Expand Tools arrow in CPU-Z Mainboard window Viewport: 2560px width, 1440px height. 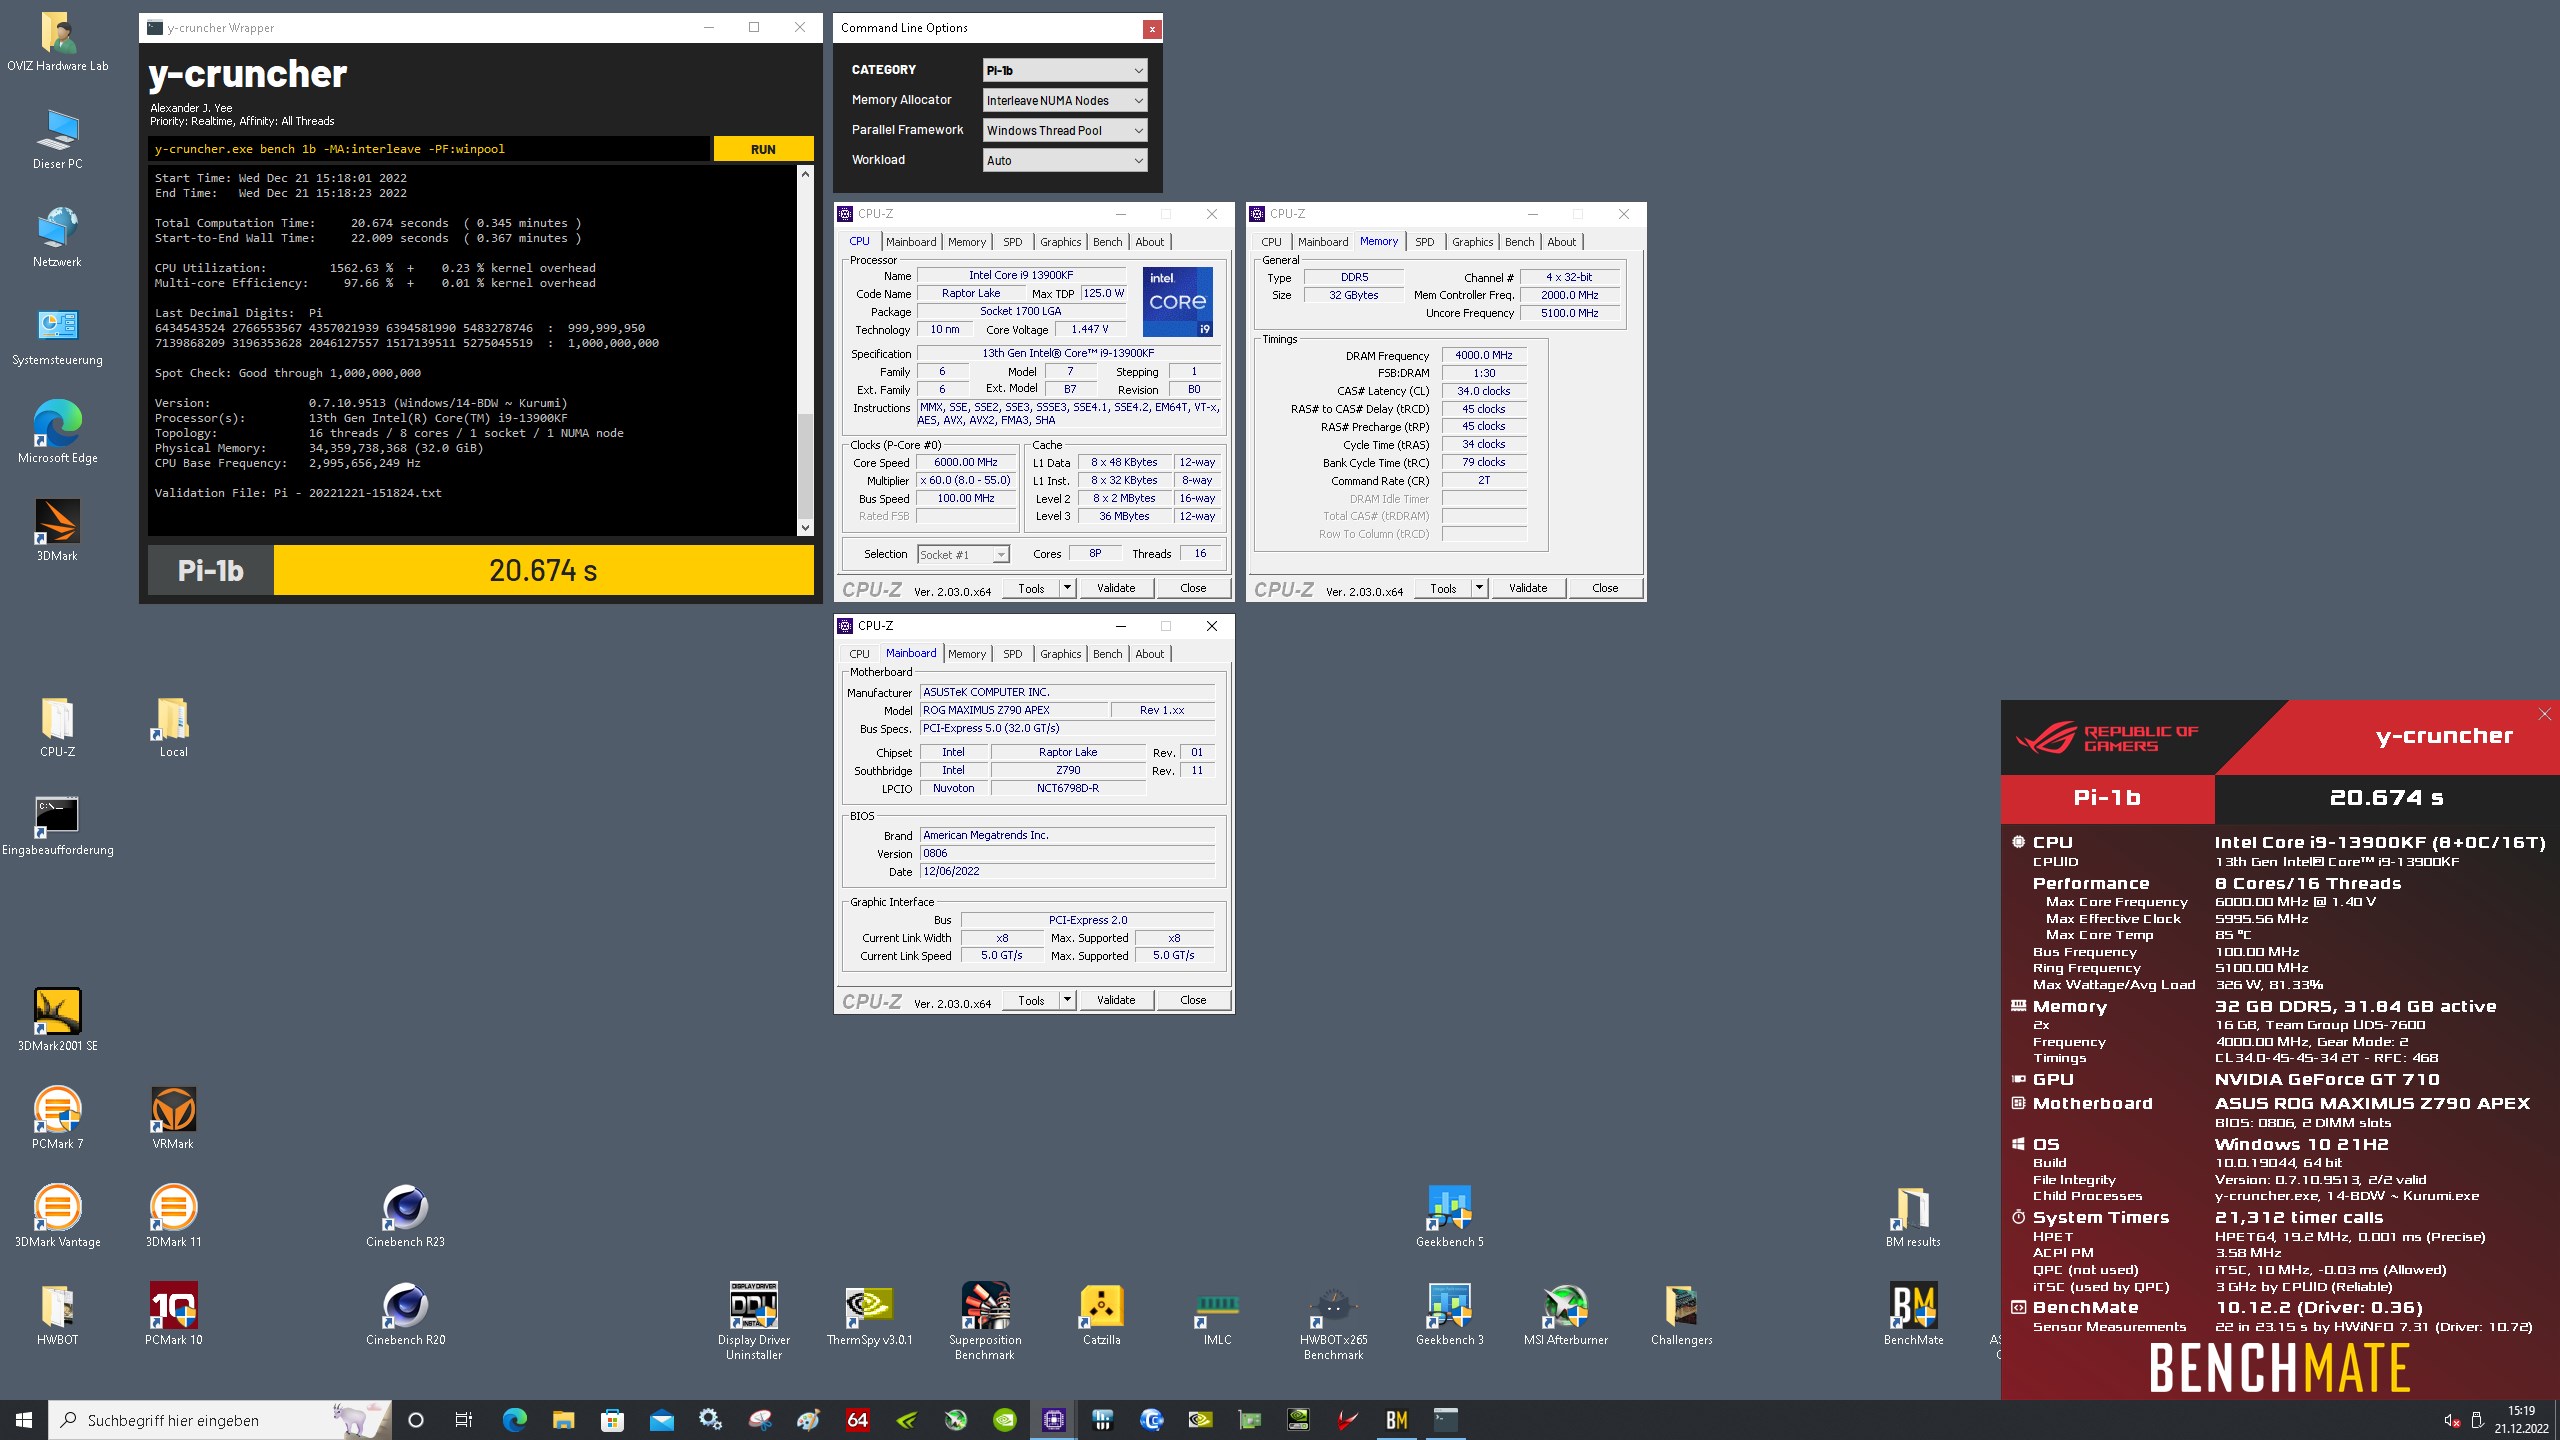point(1067,1000)
